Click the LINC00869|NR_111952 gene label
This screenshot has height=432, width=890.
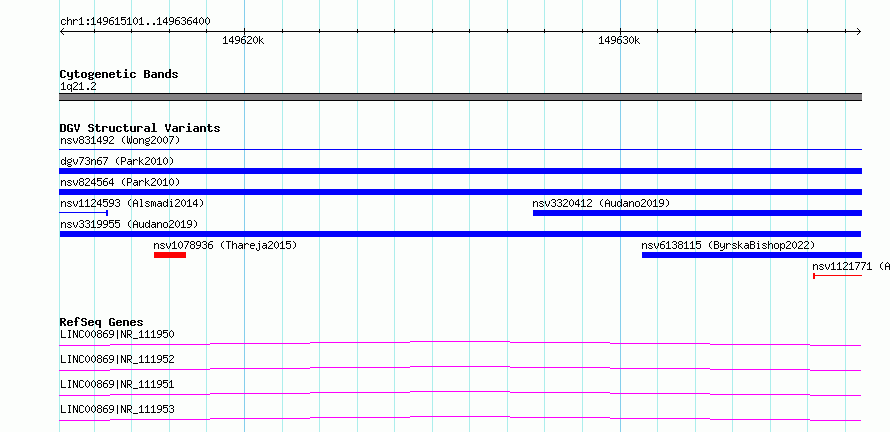tap(117, 359)
